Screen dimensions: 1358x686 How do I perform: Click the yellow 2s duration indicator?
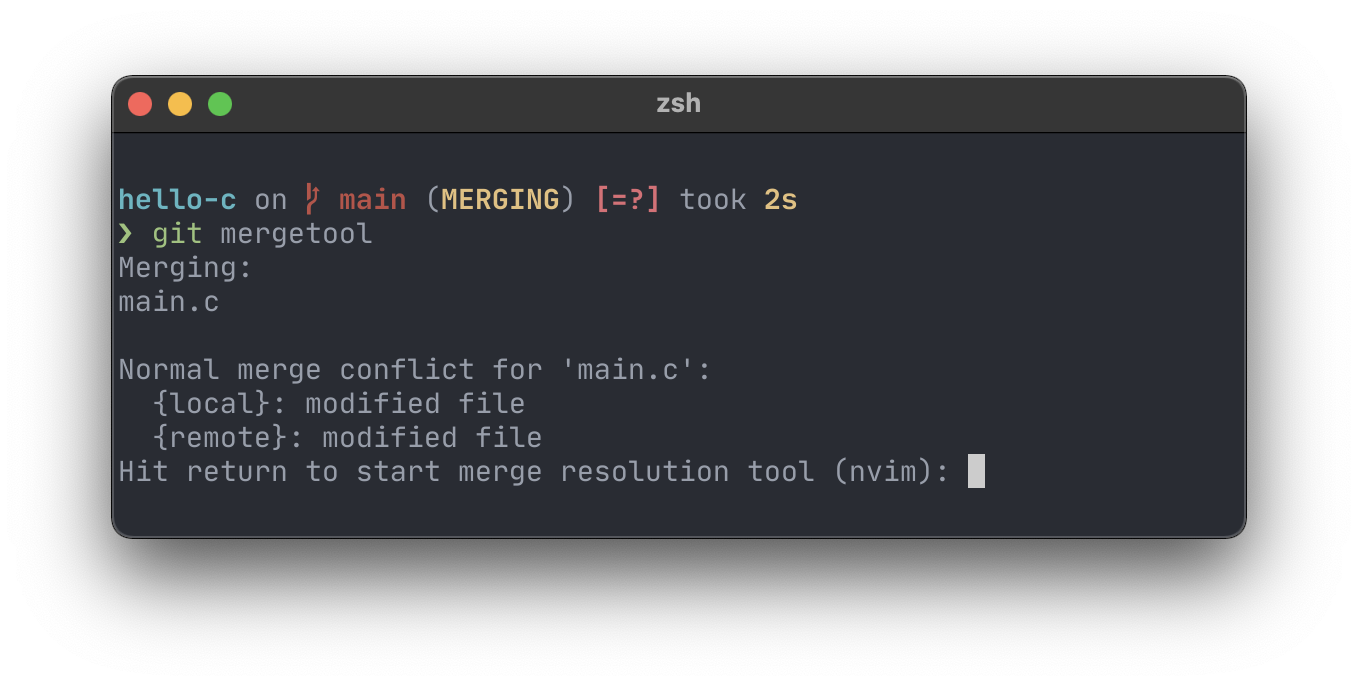click(x=781, y=199)
